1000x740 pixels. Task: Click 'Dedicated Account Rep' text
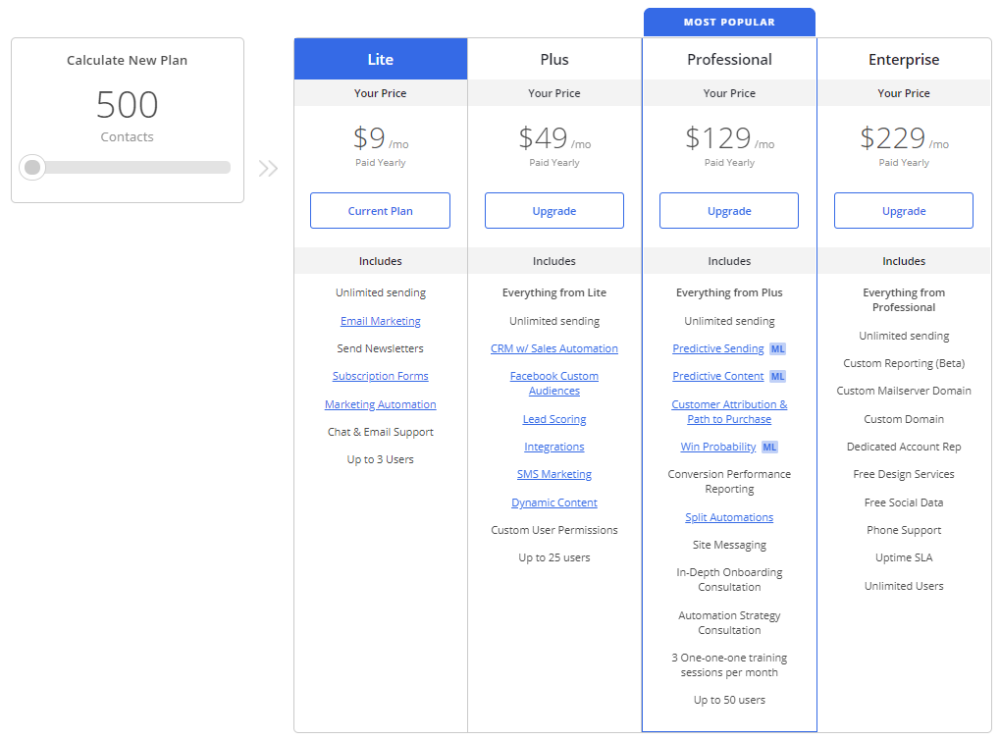pos(904,447)
